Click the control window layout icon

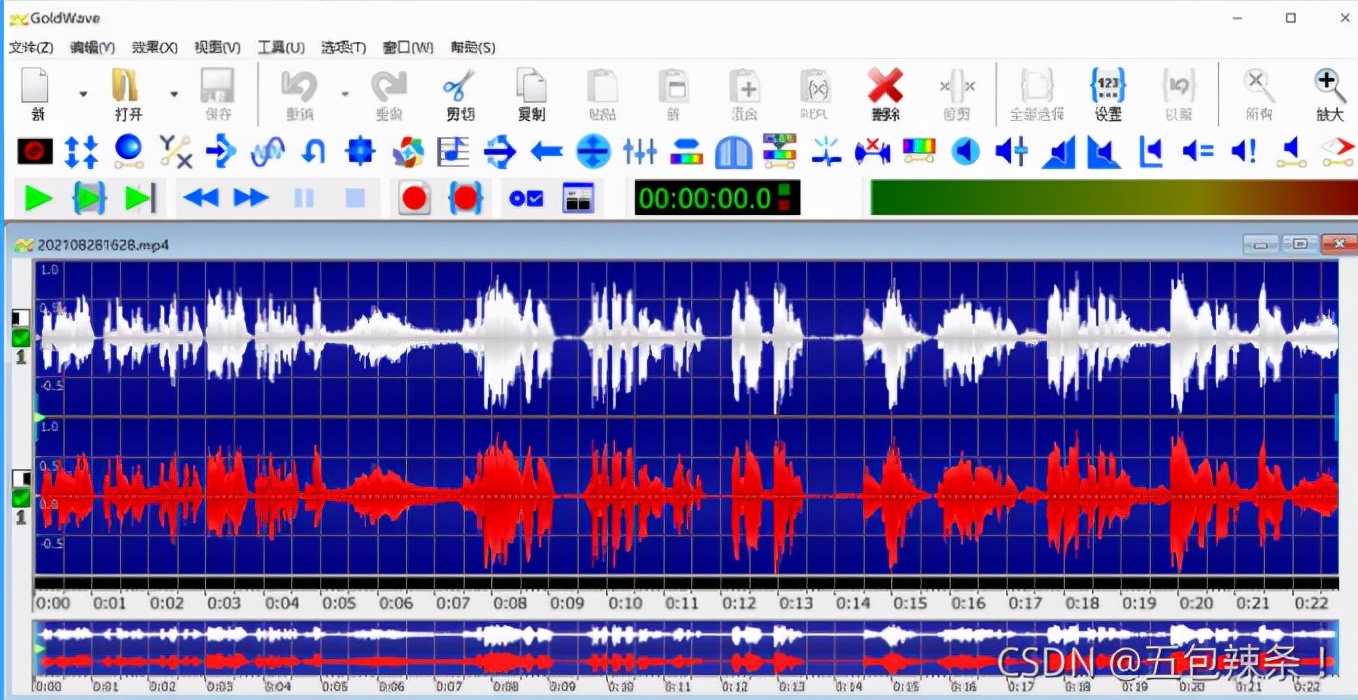click(577, 198)
